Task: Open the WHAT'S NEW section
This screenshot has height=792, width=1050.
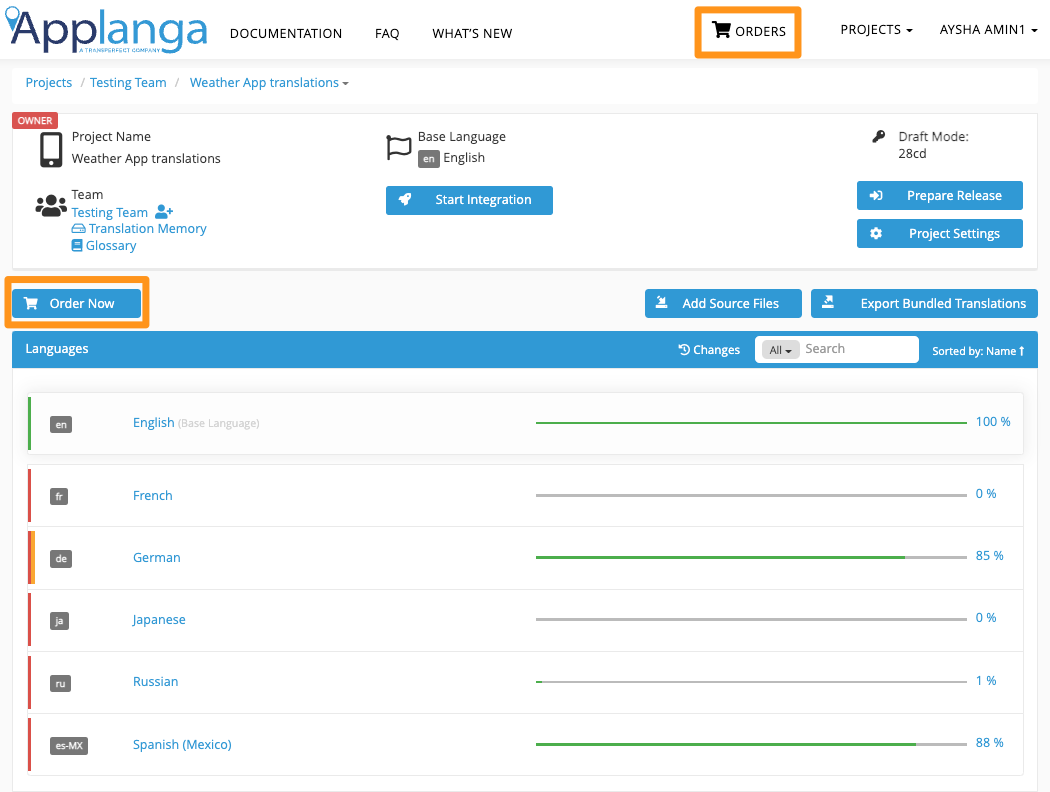Action: click(472, 33)
